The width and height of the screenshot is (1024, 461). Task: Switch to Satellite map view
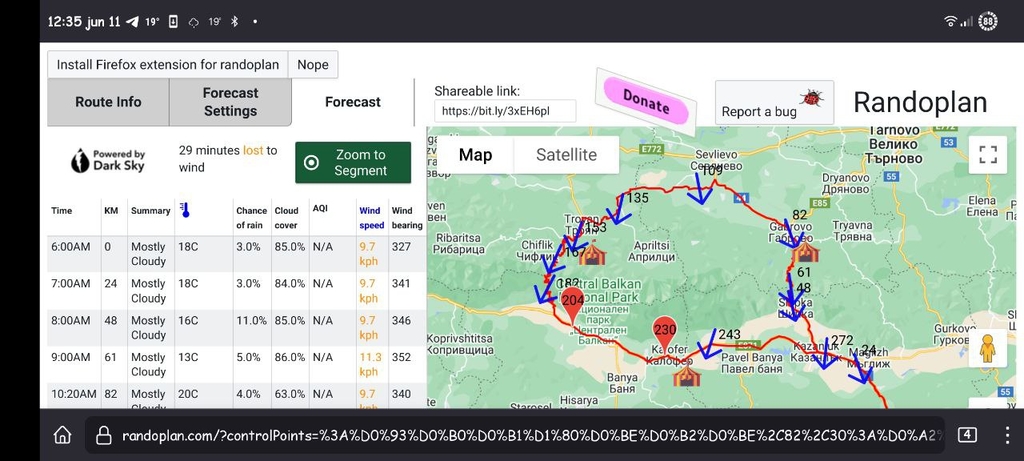566,155
